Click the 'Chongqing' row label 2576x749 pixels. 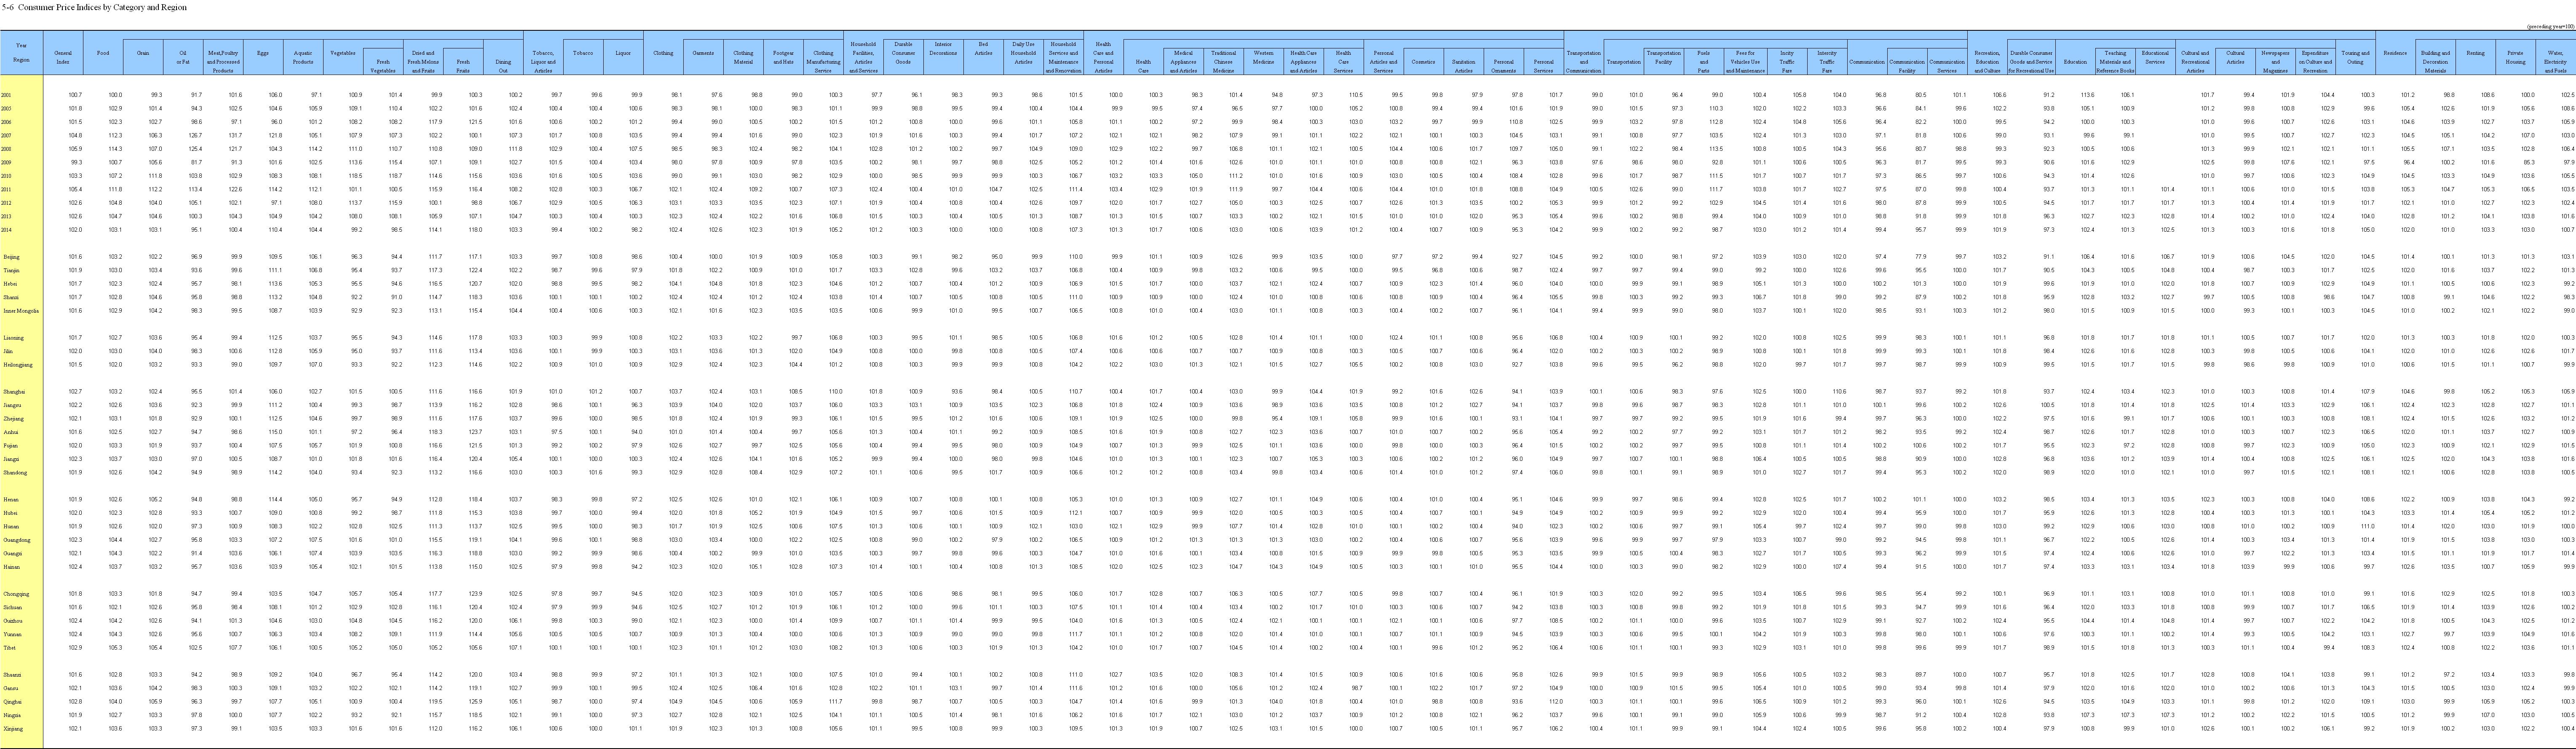pos(16,594)
